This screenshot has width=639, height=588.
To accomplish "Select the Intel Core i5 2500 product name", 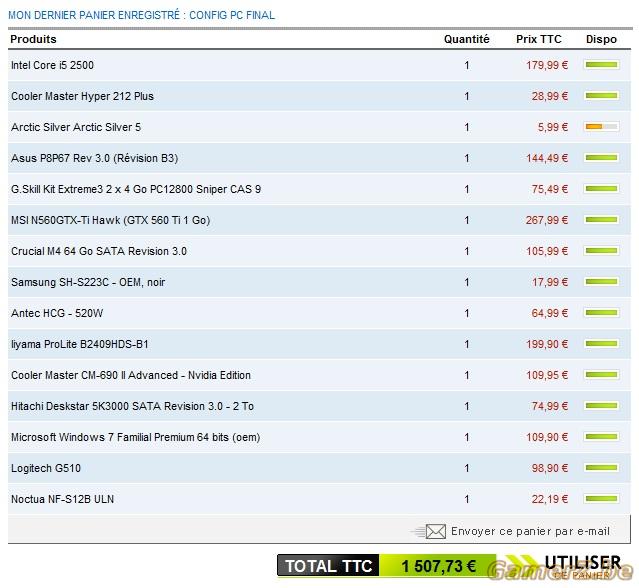I will [x=52, y=65].
